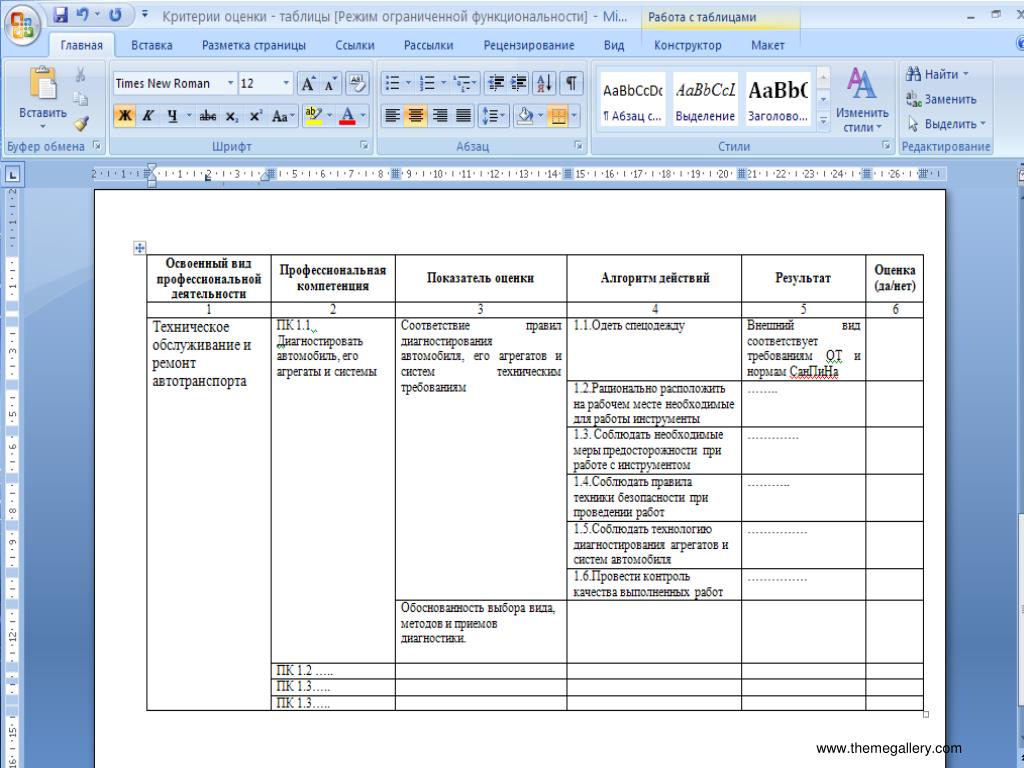
Task: Switch to the Вставка tab
Action: coord(151,45)
